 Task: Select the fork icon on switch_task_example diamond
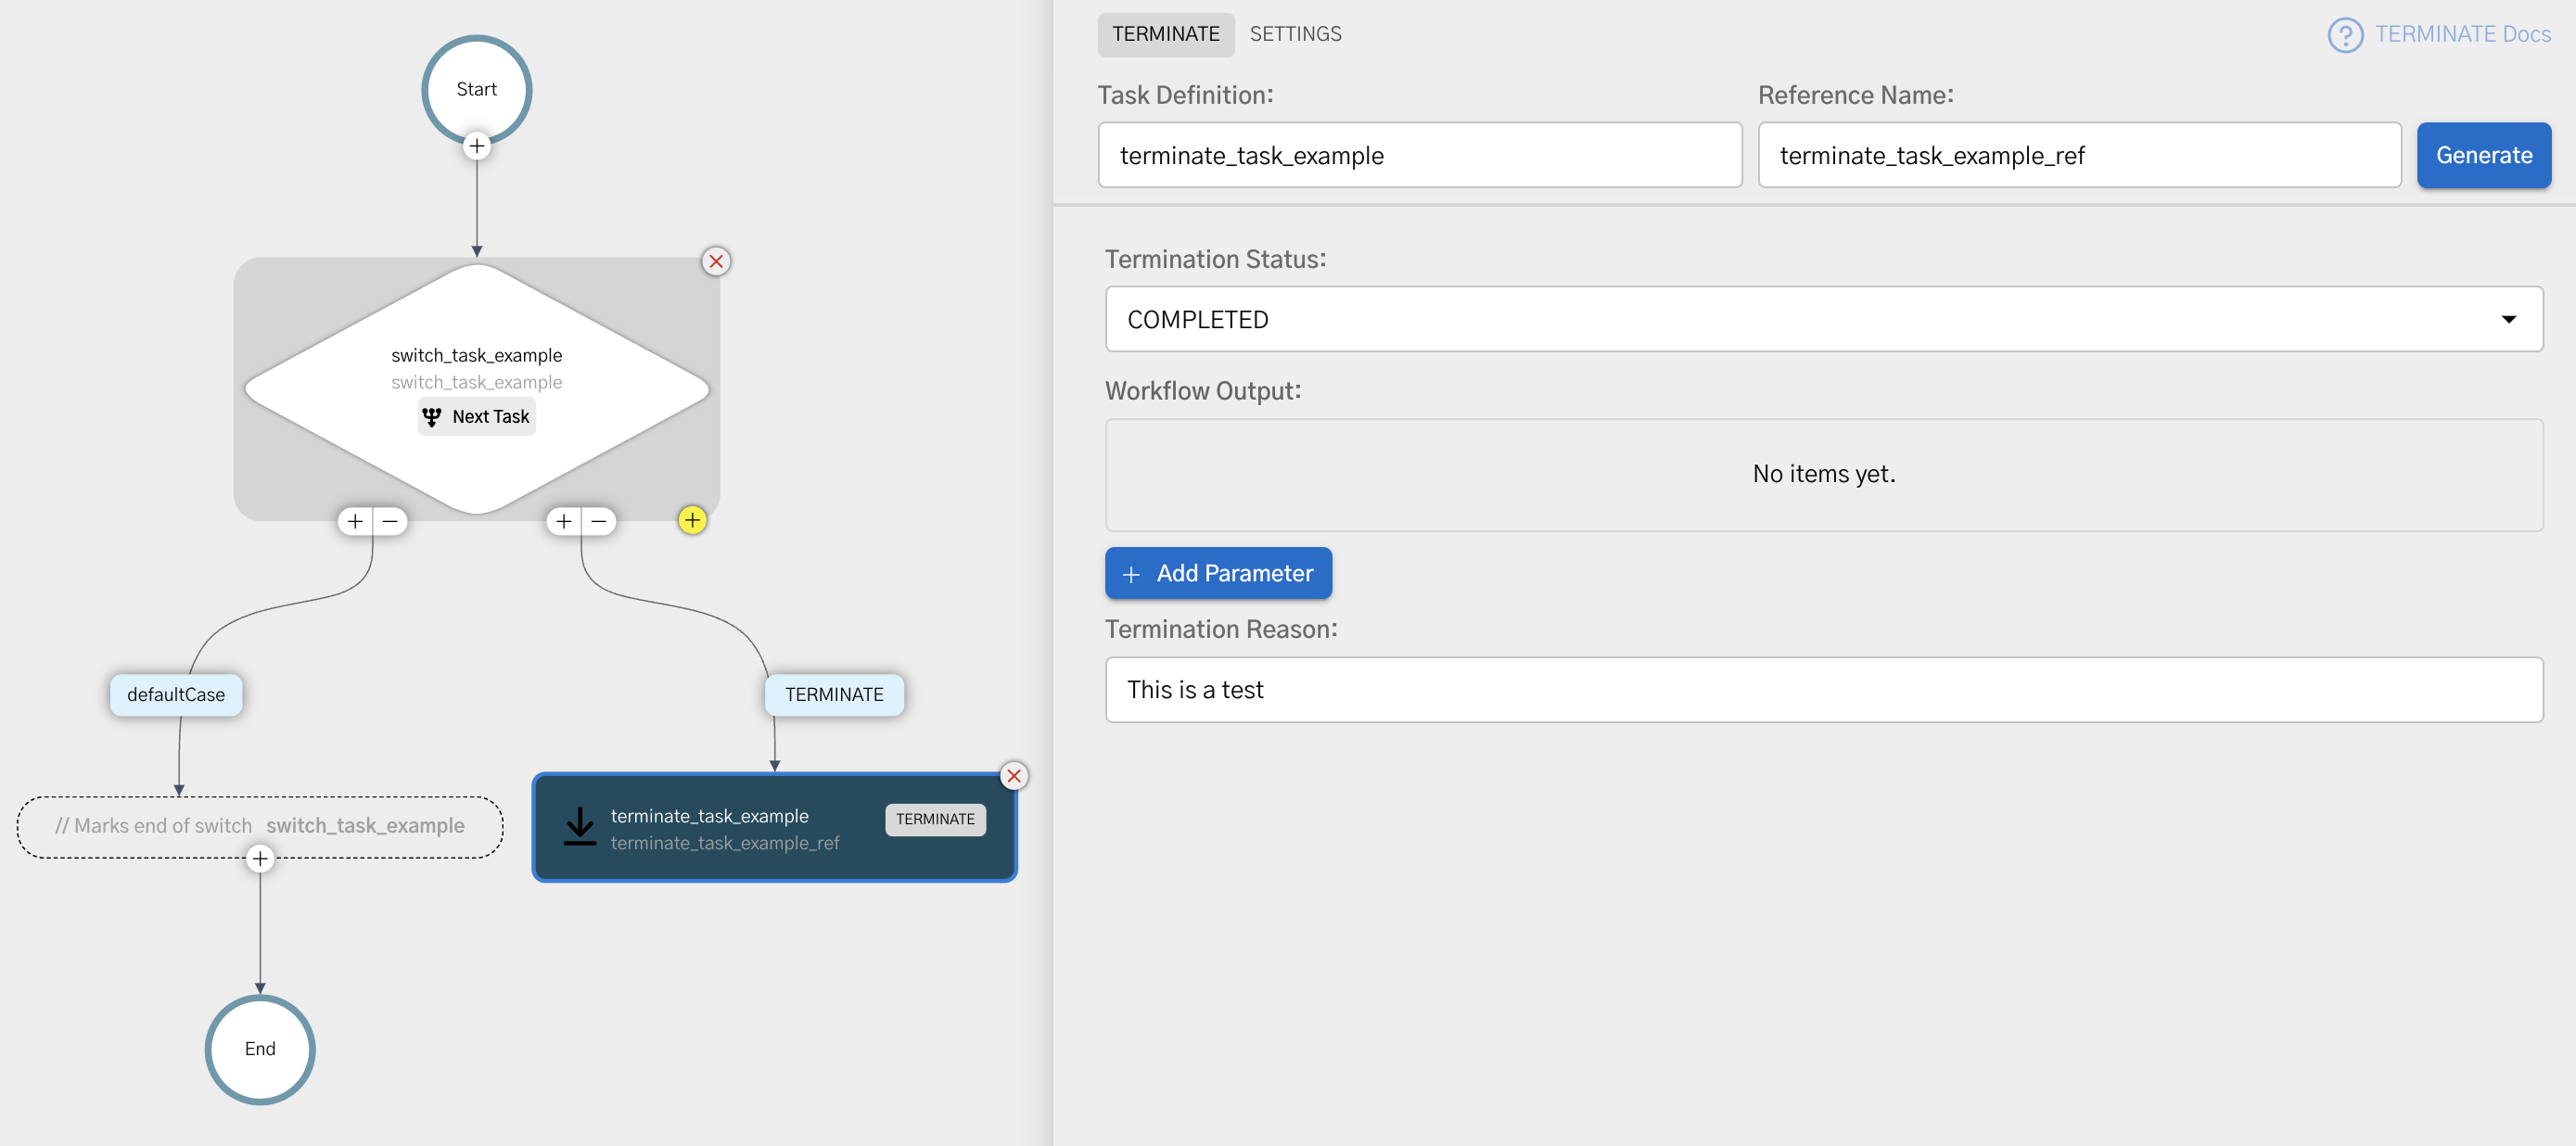point(432,416)
